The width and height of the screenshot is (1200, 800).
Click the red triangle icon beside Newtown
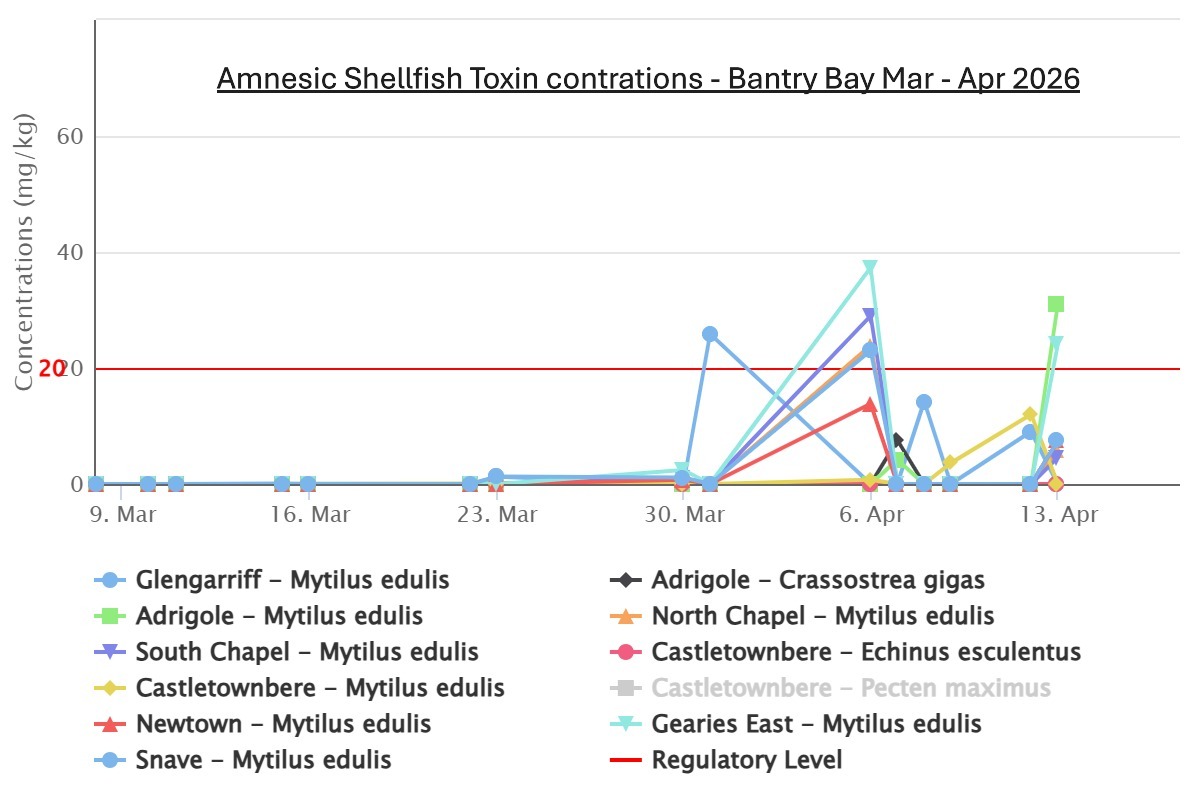tap(111, 724)
